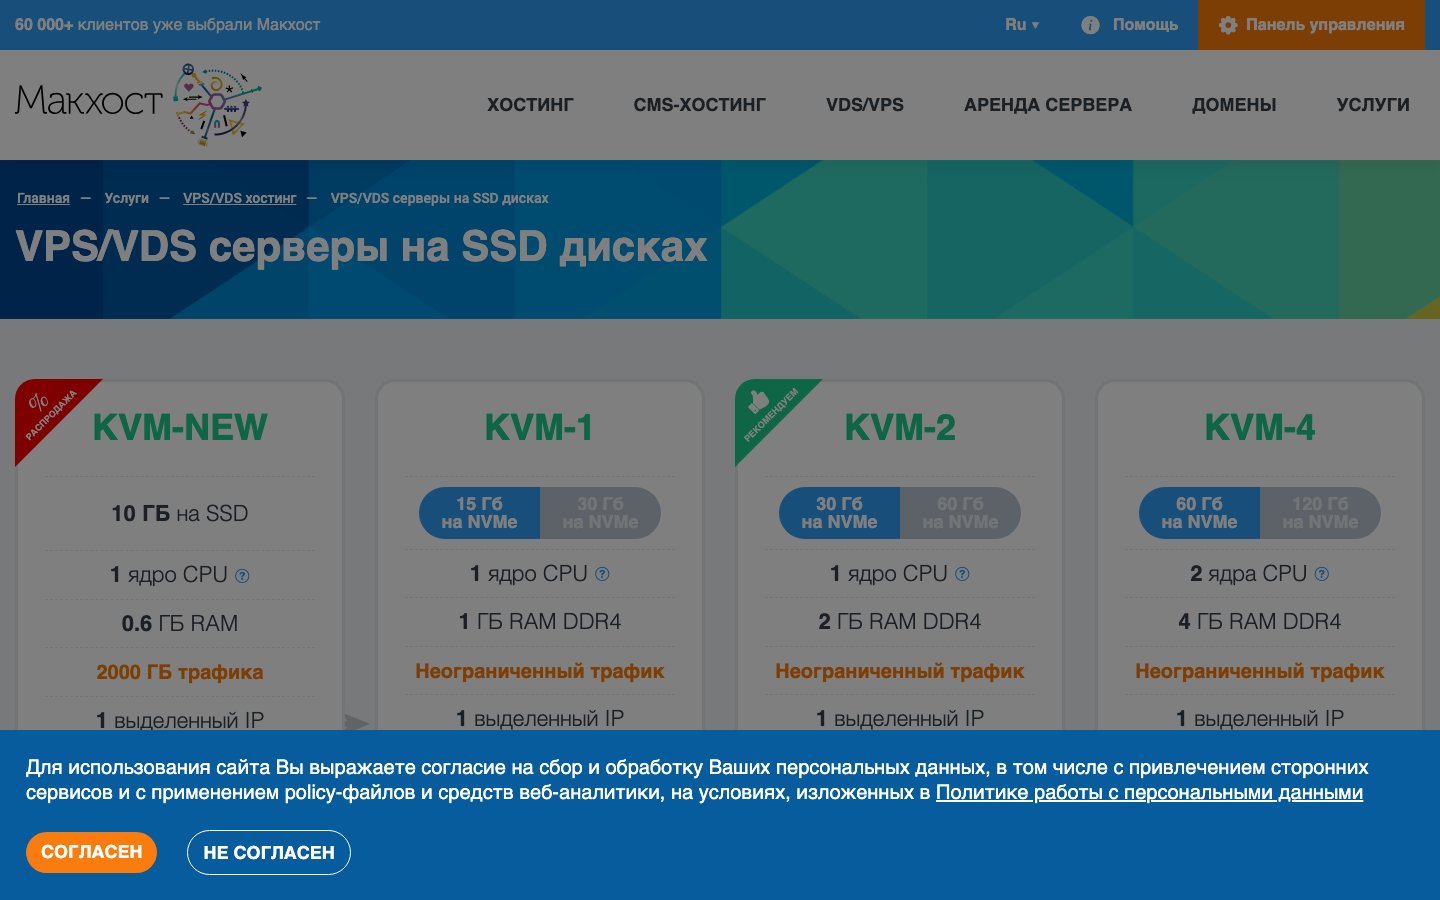Open the Ru language dropdown
Image resolution: width=1440 pixels, height=900 pixels.
(1022, 25)
